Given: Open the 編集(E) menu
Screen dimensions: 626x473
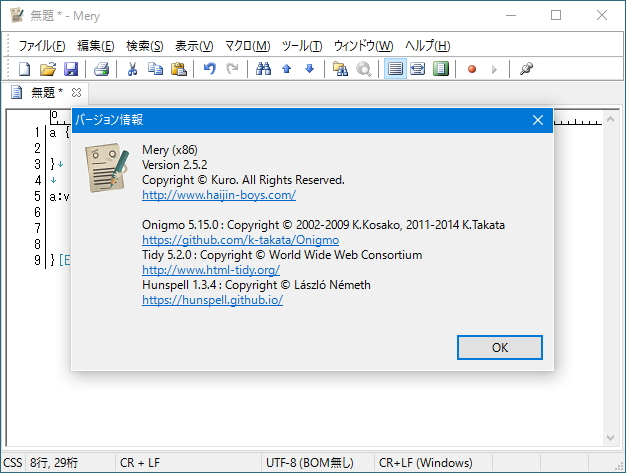Looking at the screenshot, I should (96, 46).
